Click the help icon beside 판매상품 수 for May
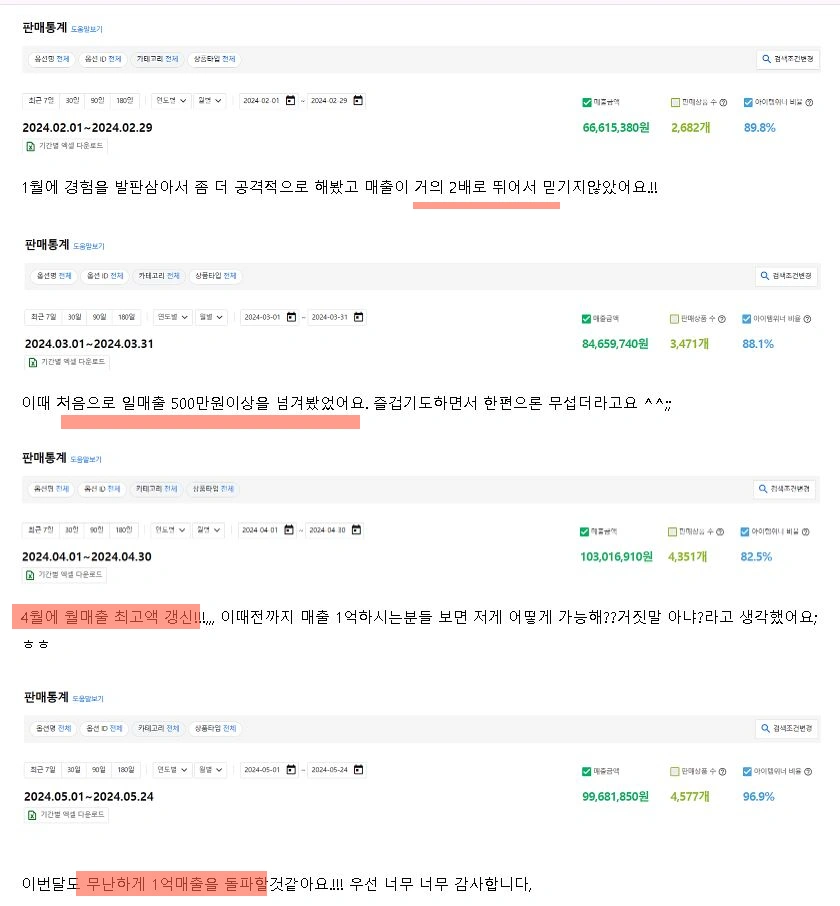Screen dimensions: 840x906 click(x=722, y=771)
